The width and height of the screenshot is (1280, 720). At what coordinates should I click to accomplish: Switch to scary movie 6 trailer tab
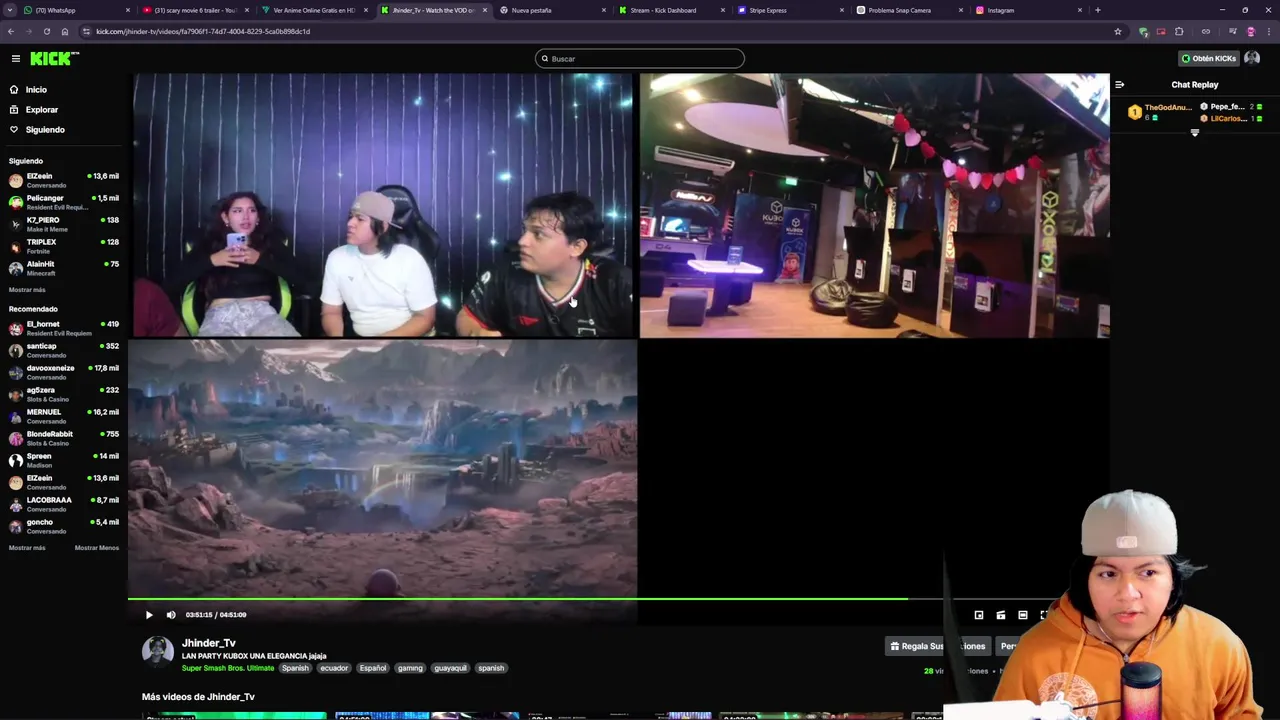point(195,10)
